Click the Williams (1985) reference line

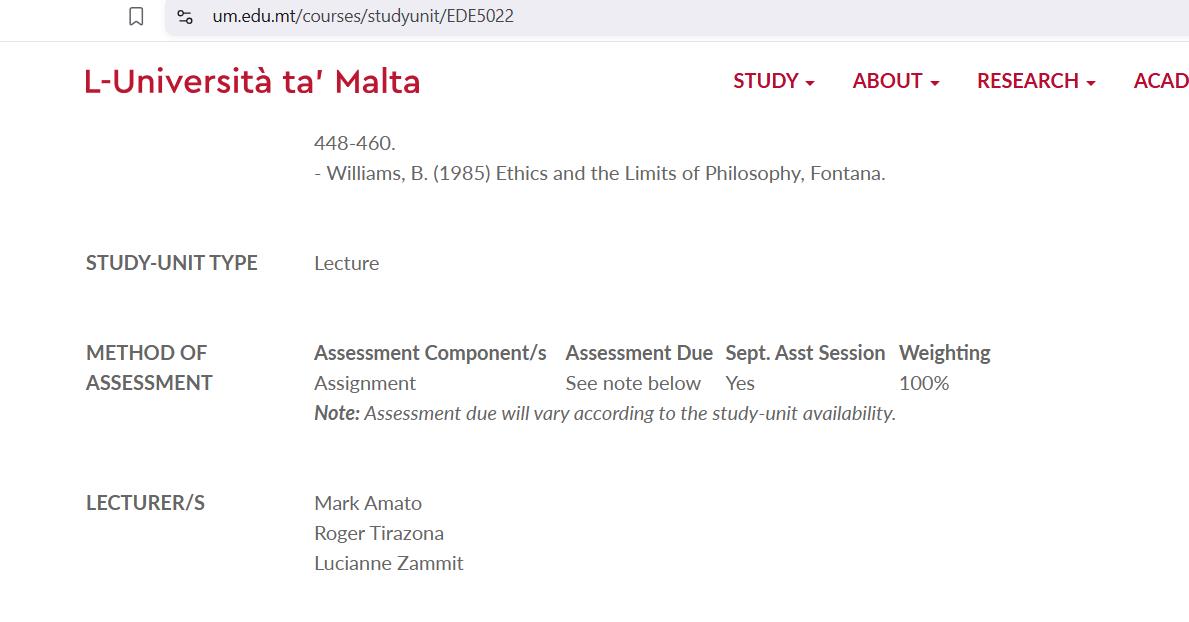click(x=600, y=173)
